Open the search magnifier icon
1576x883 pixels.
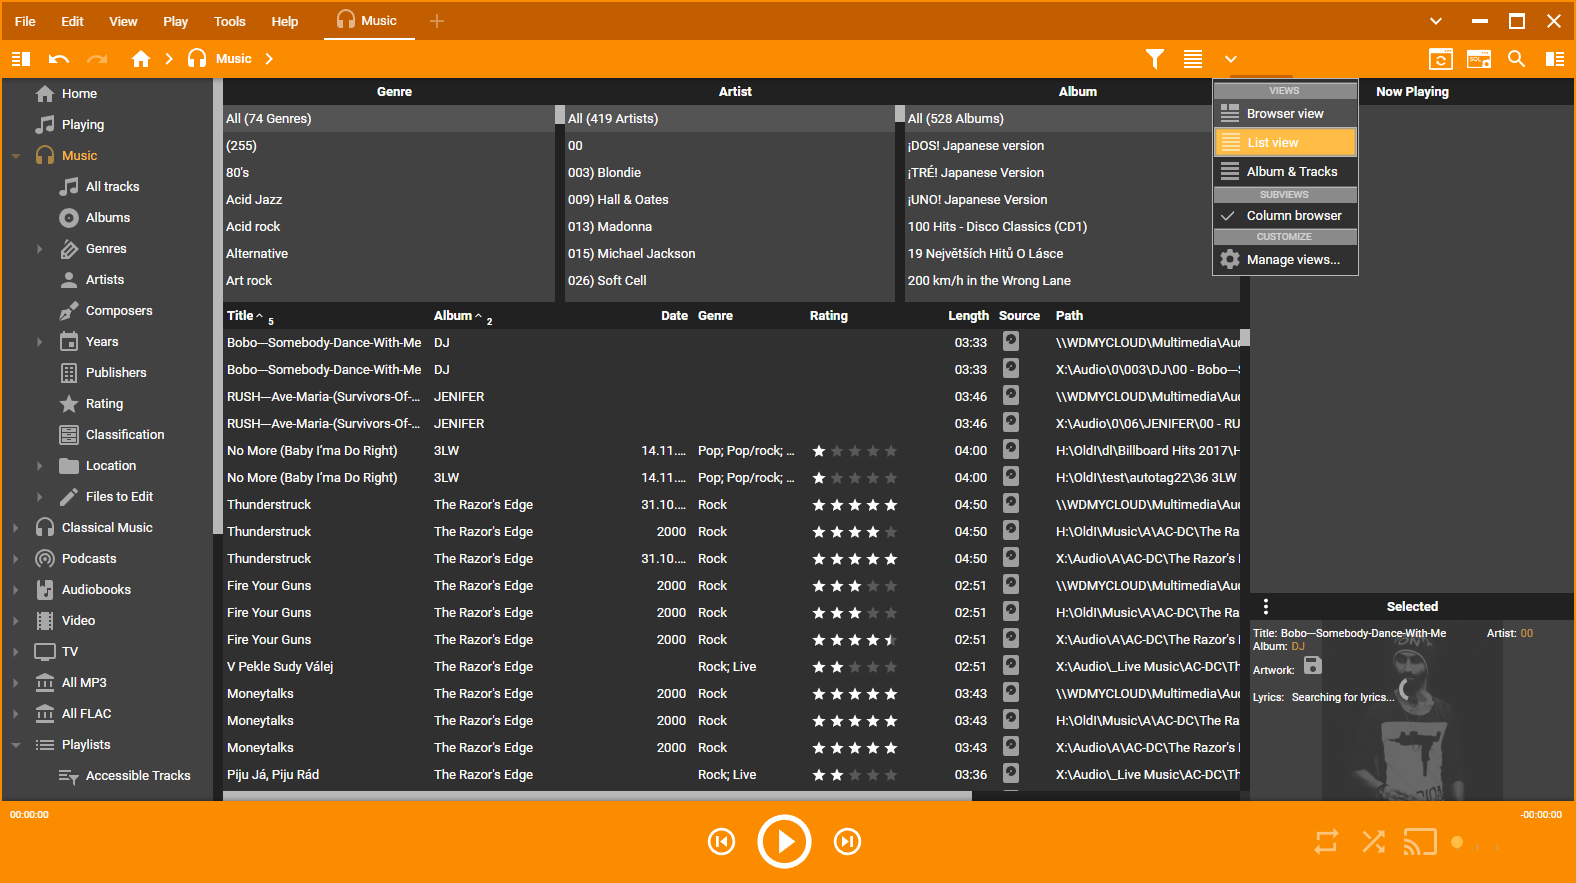(1516, 59)
